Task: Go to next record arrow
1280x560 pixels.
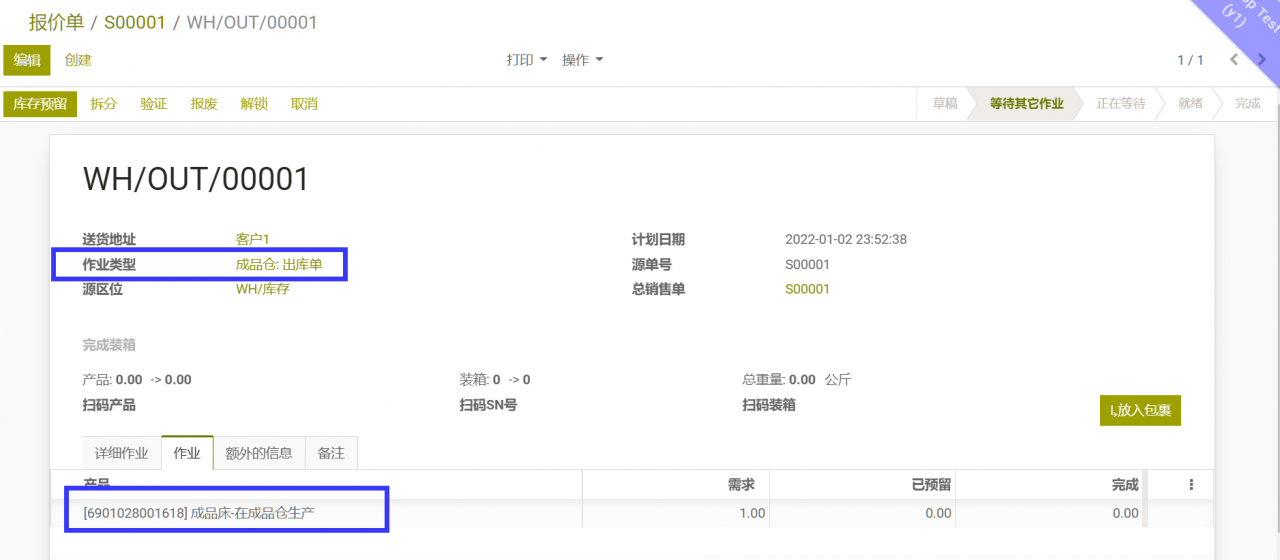Action: tap(1262, 60)
